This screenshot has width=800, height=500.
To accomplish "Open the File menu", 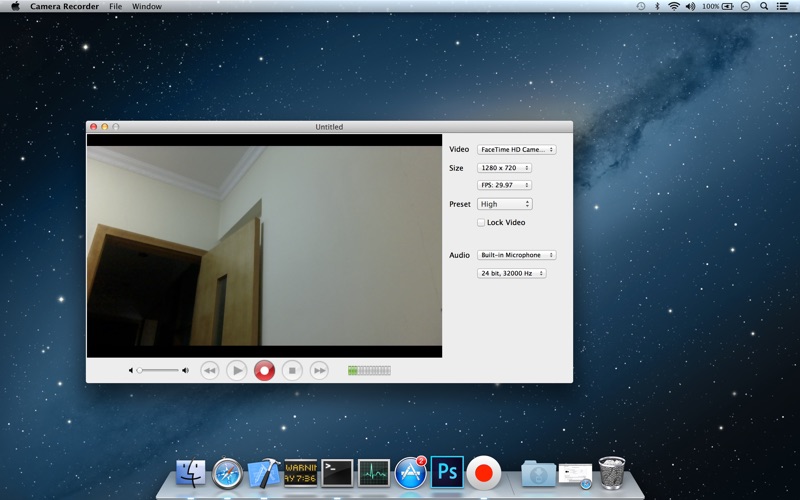I will click(116, 6).
